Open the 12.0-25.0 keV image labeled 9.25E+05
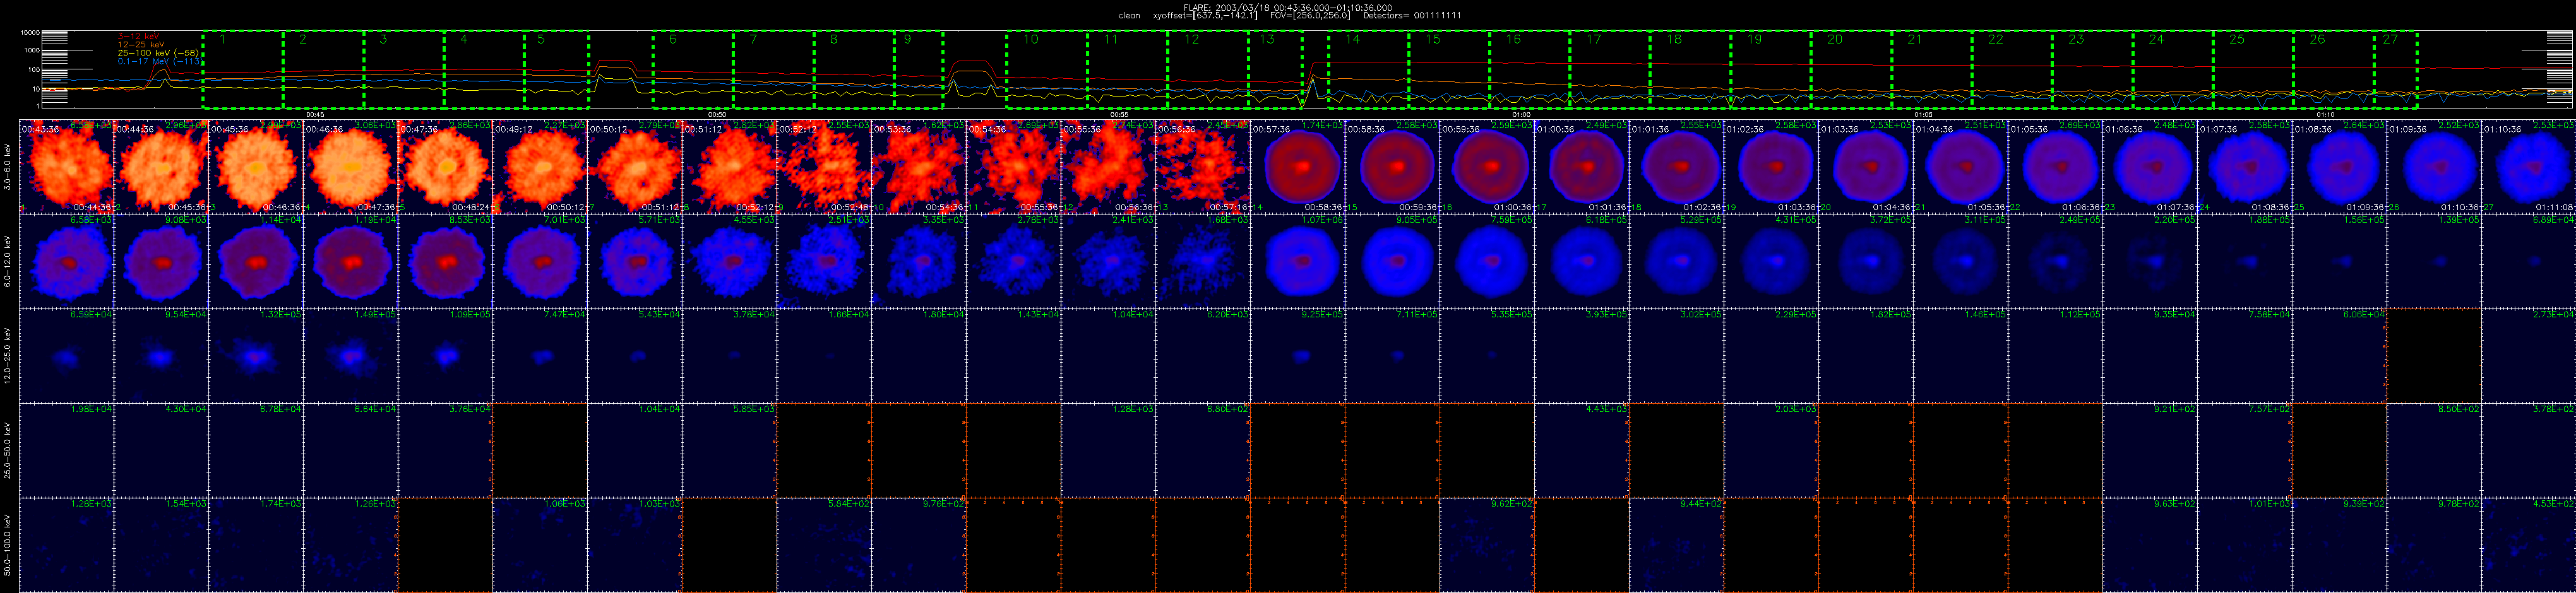The width and height of the screenshot is (2576, 593). pyautogui.click(x=1298, y=356)
